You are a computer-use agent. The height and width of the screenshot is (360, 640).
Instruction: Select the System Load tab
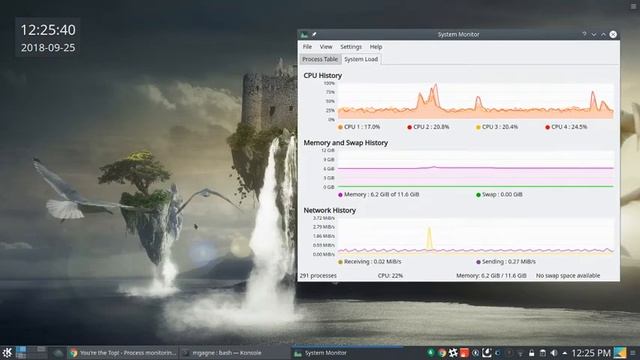[x=361, y=59]
